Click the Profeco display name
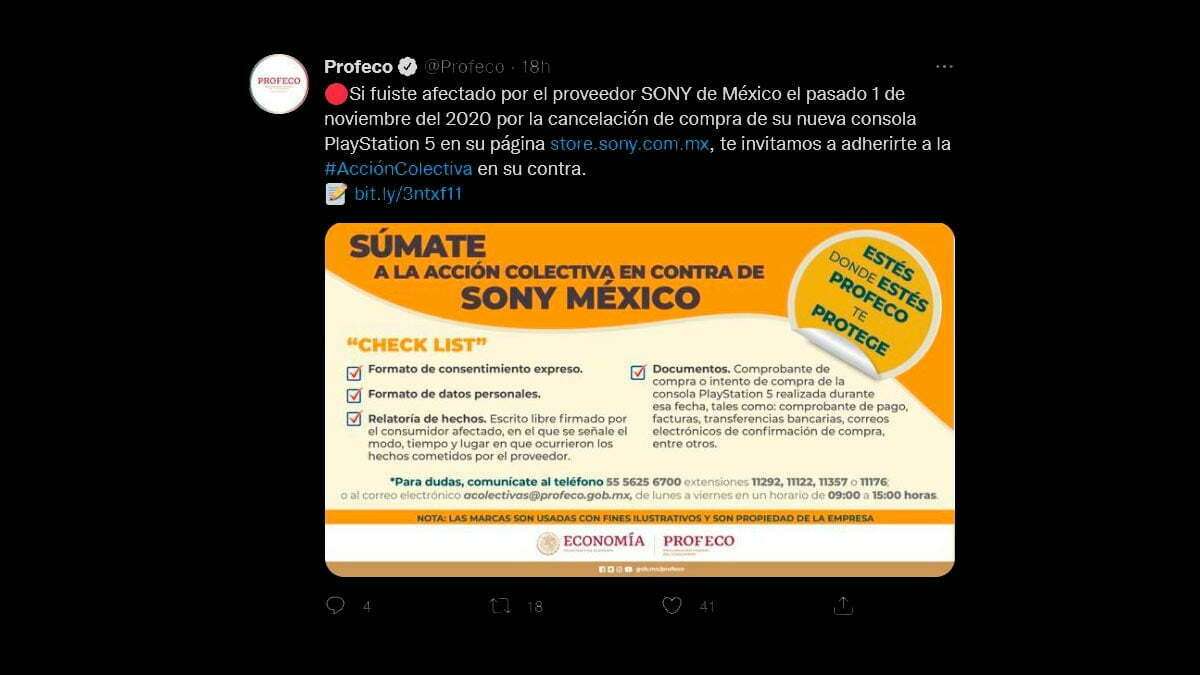1200x675 pixels. click(358, 67)
